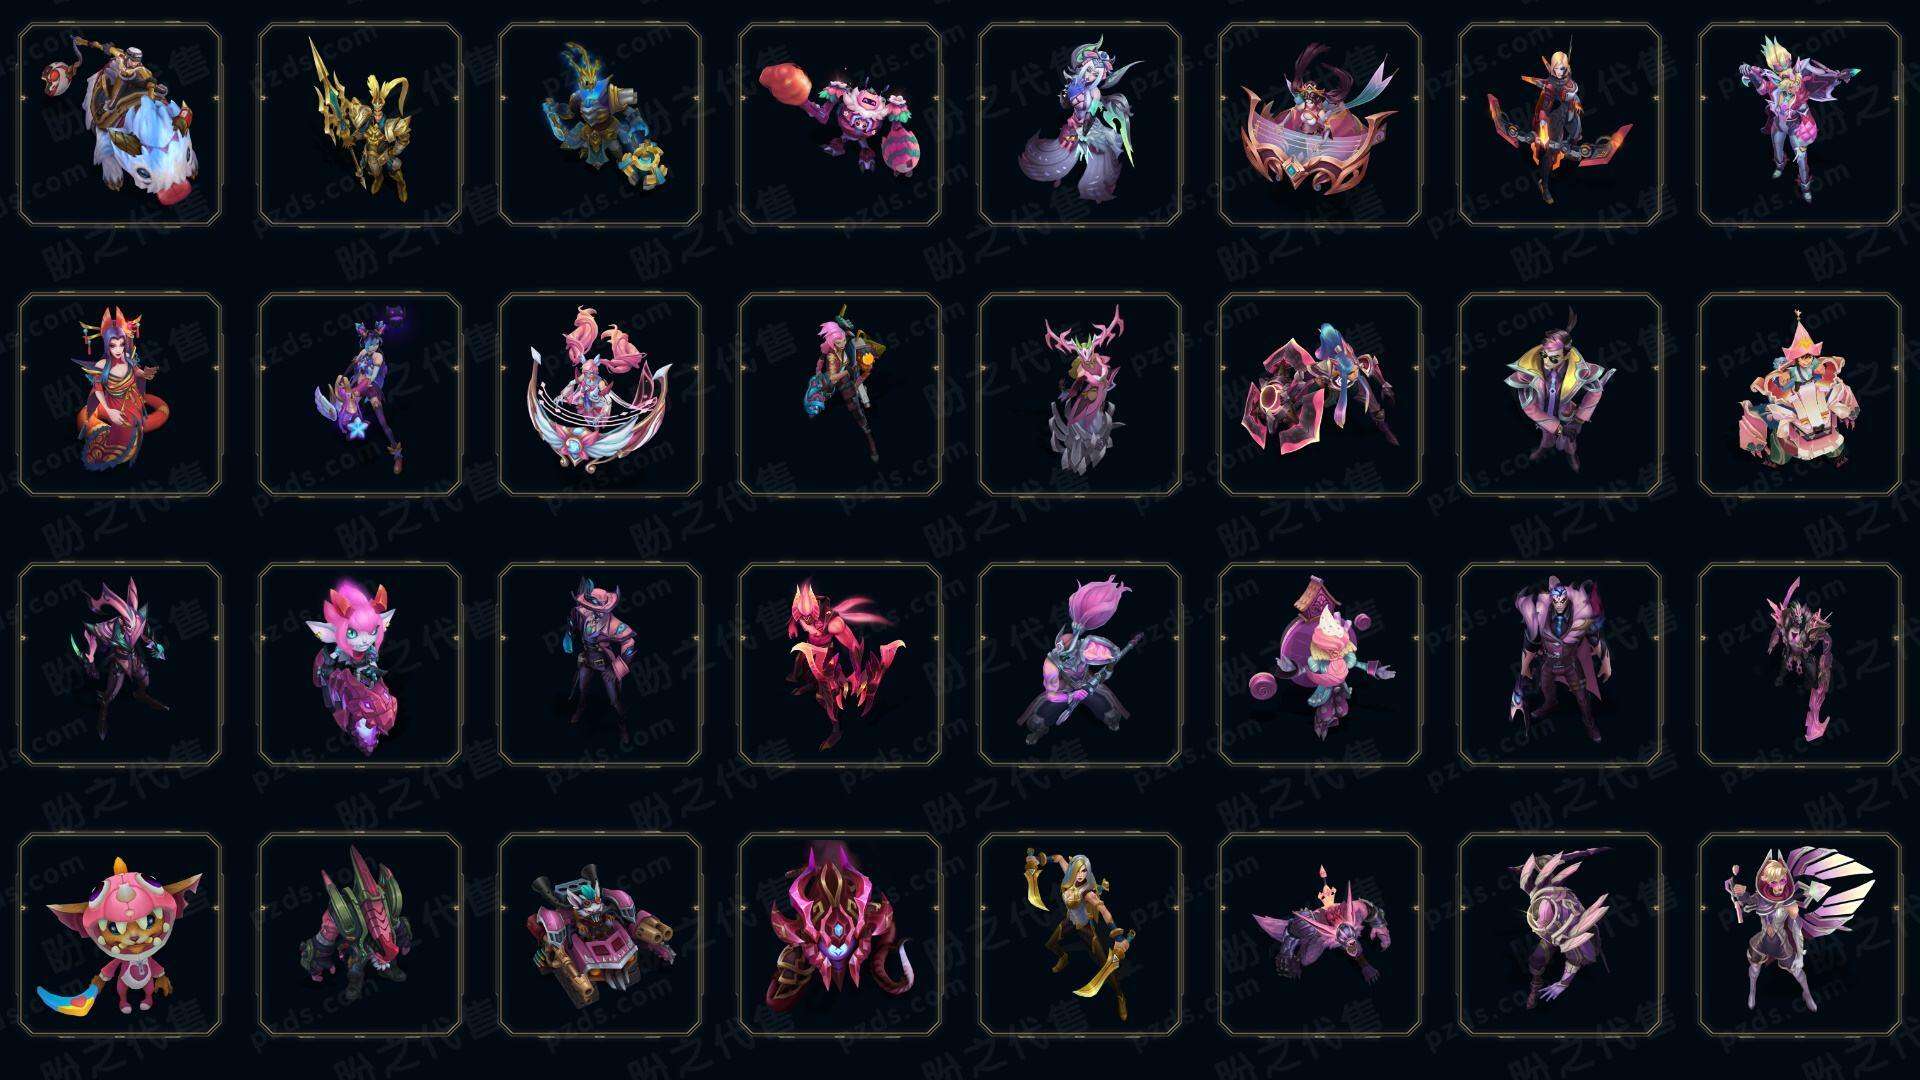Pick the blonde woman with golden curved blades
The width and height of the screenshot is (1920, 1080).
pos(1080,934)
